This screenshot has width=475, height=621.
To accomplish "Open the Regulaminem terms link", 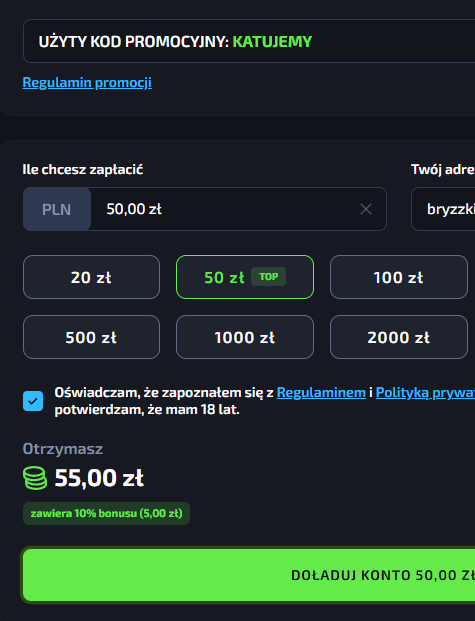I will coord(321,392).
